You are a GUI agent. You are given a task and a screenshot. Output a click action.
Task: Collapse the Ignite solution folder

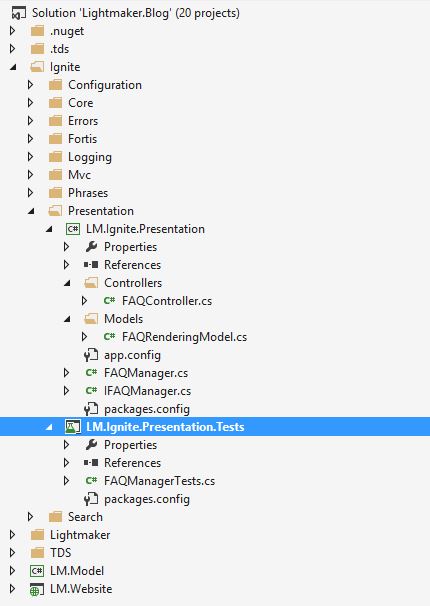(x=13, y=67)
